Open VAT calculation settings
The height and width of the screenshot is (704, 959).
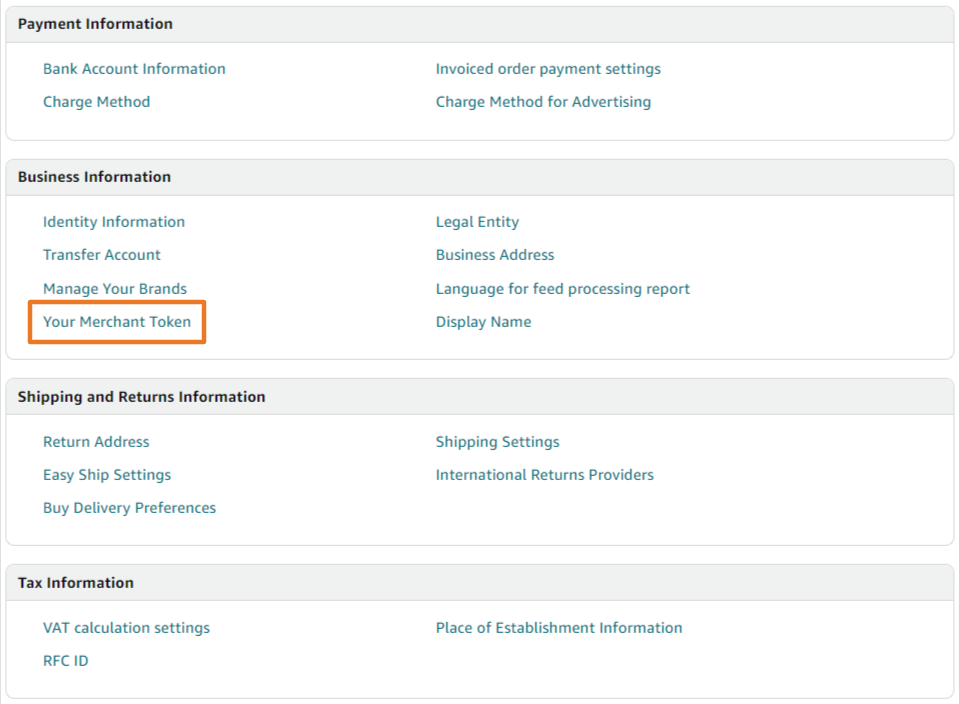pyautogui.click(x=126, y=628)
